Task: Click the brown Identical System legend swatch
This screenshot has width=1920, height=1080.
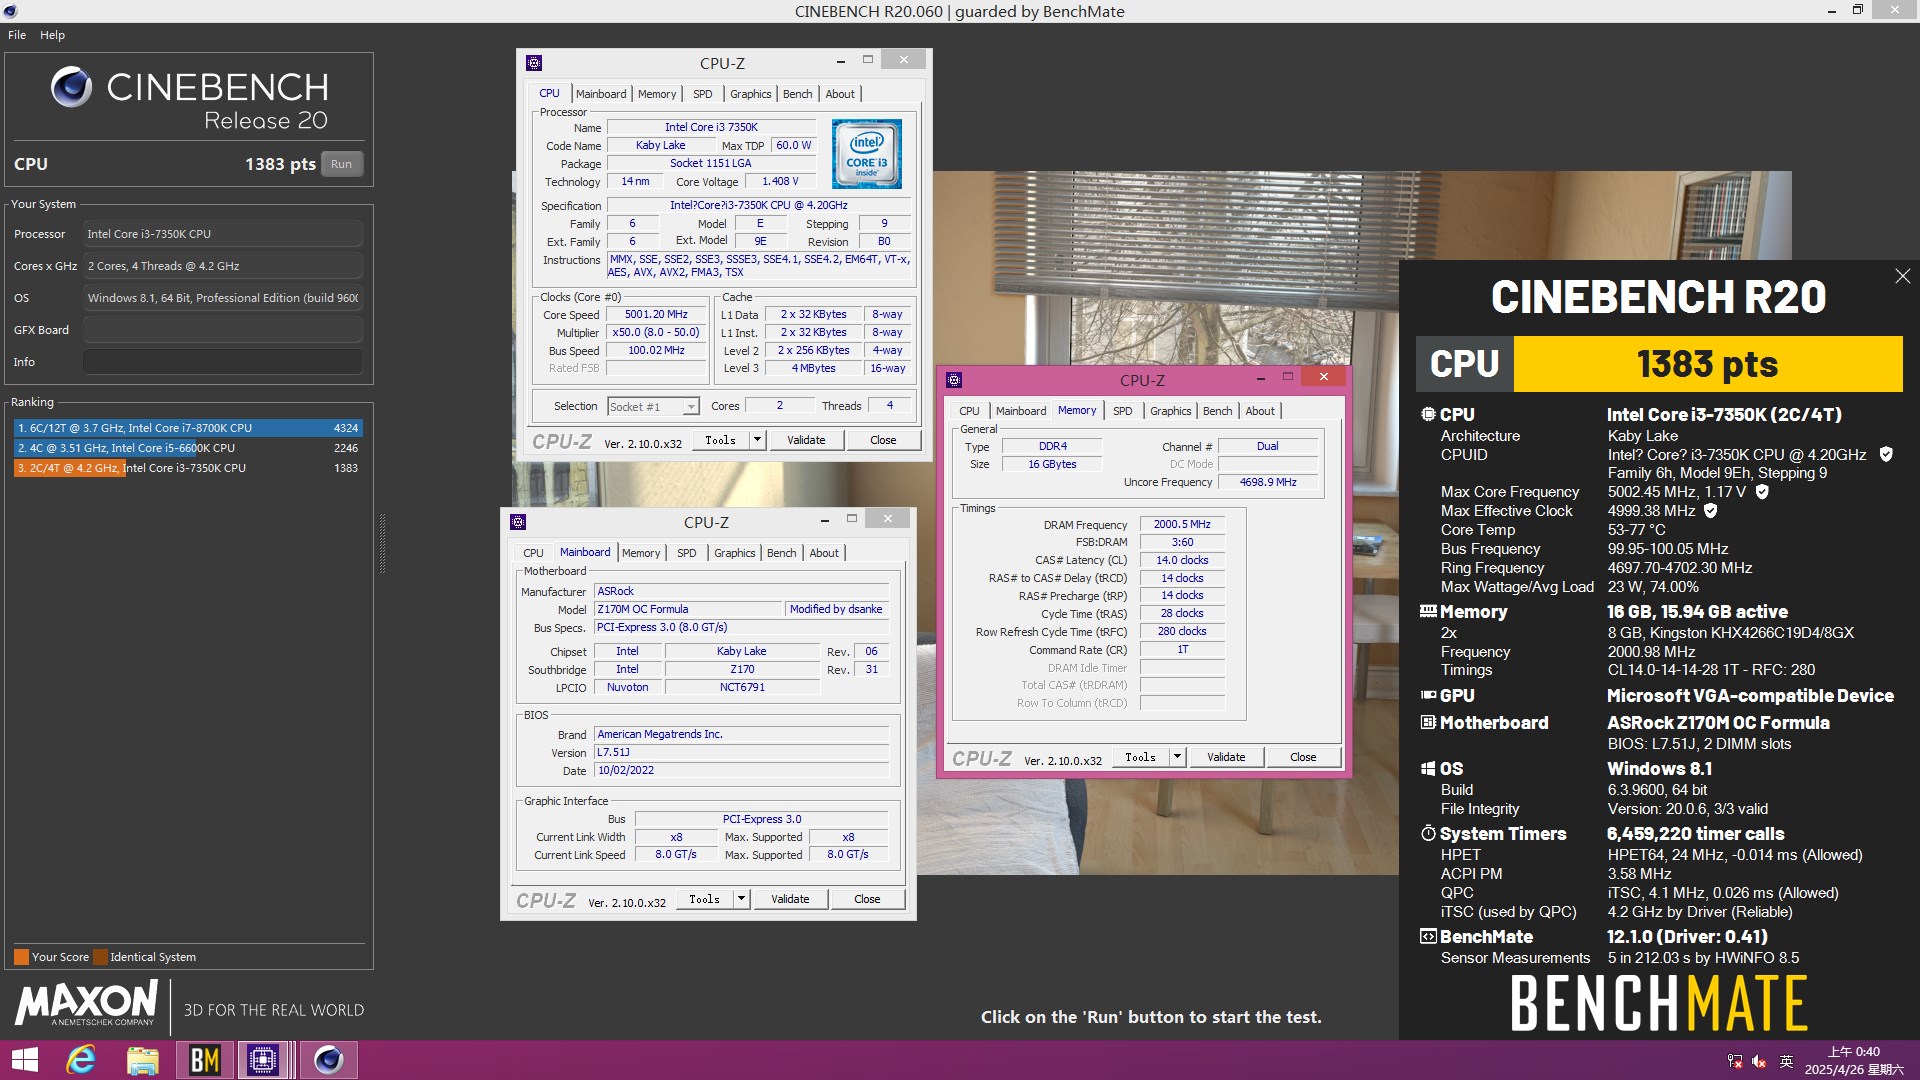Action: click(99, 957)
